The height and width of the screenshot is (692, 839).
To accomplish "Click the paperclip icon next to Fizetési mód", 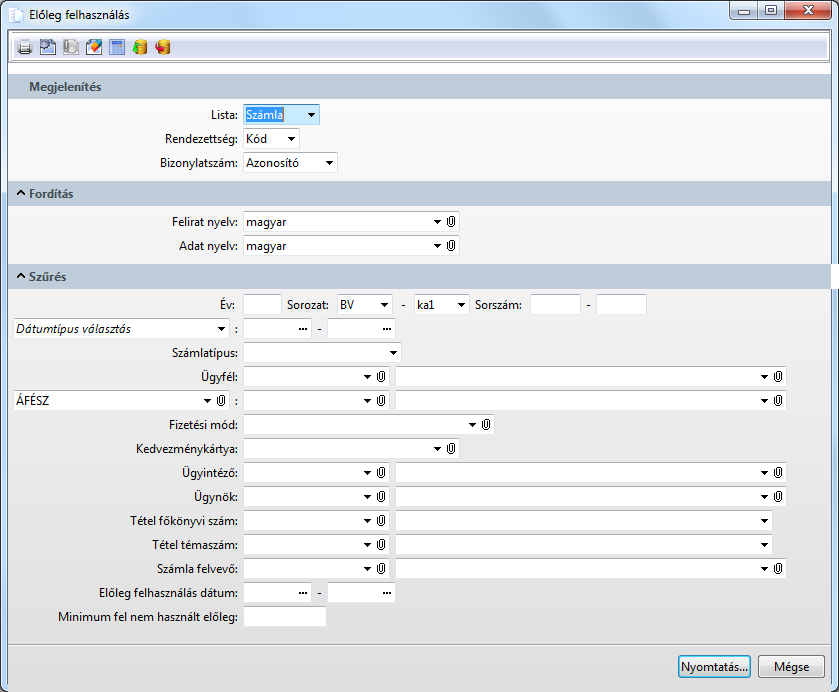I will point(485,425).
